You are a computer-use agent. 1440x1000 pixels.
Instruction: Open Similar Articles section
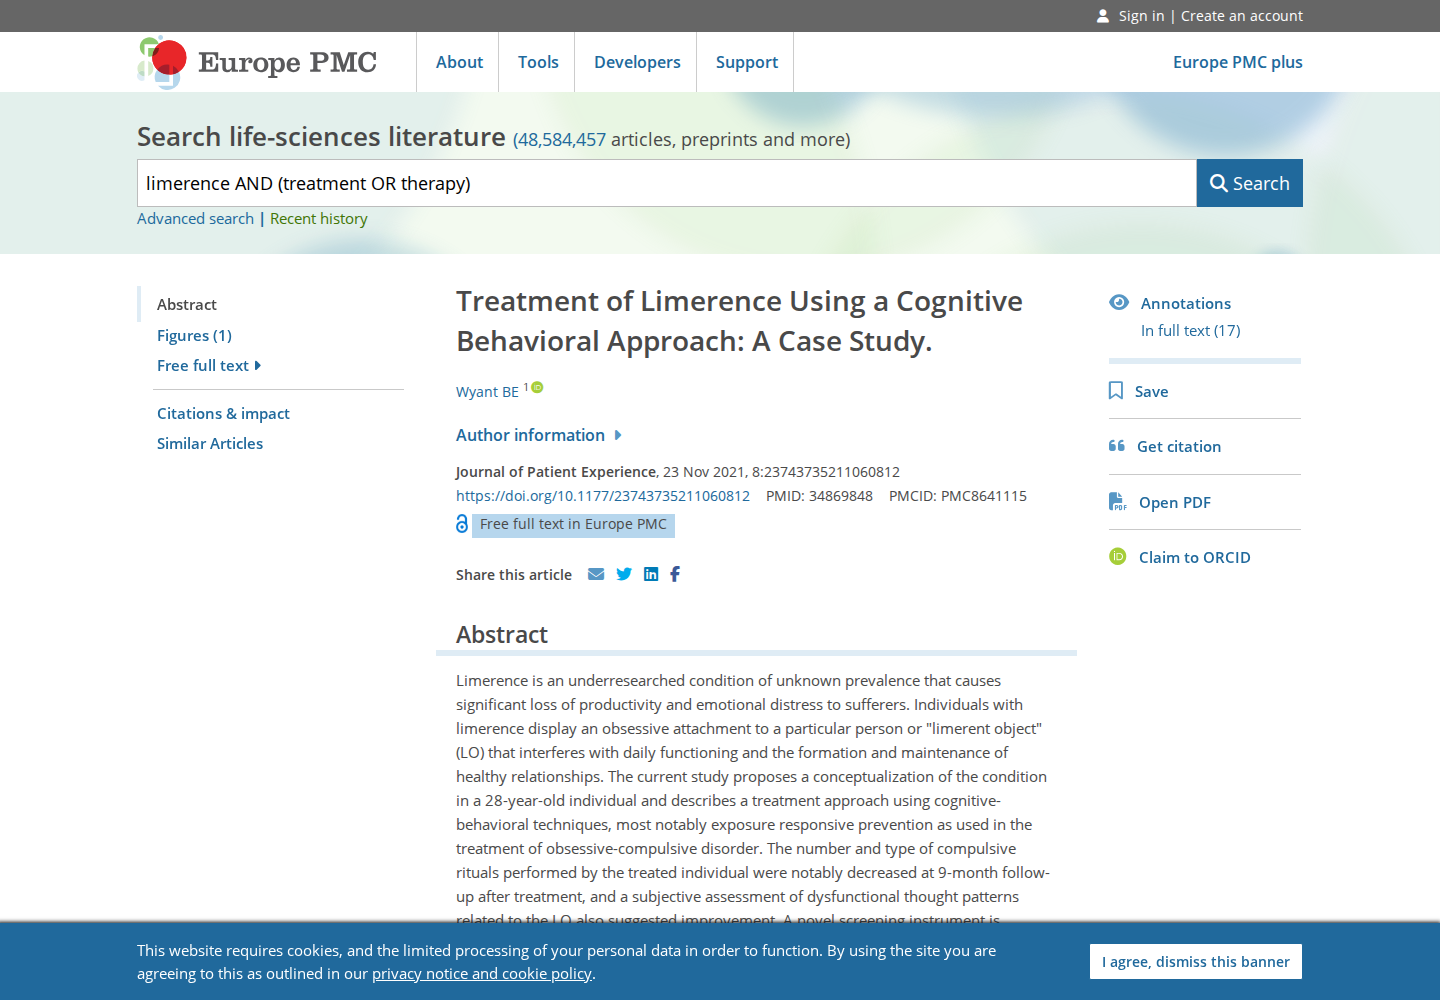pyautogui.click(x=210, y=444)
